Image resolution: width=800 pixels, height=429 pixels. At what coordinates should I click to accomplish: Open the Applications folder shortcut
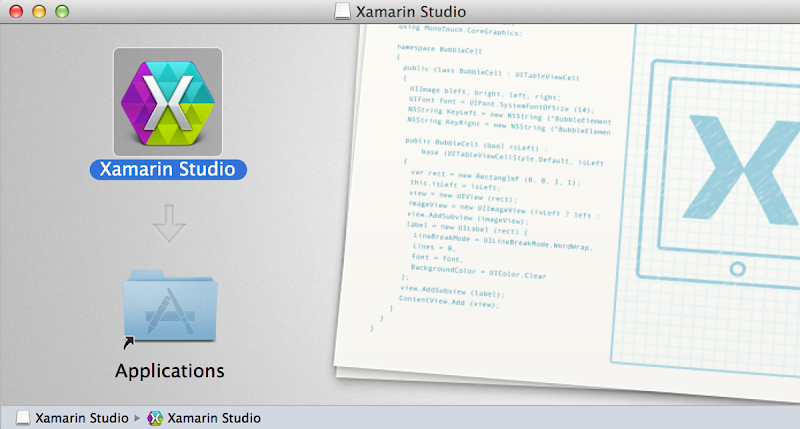point(170,307)
